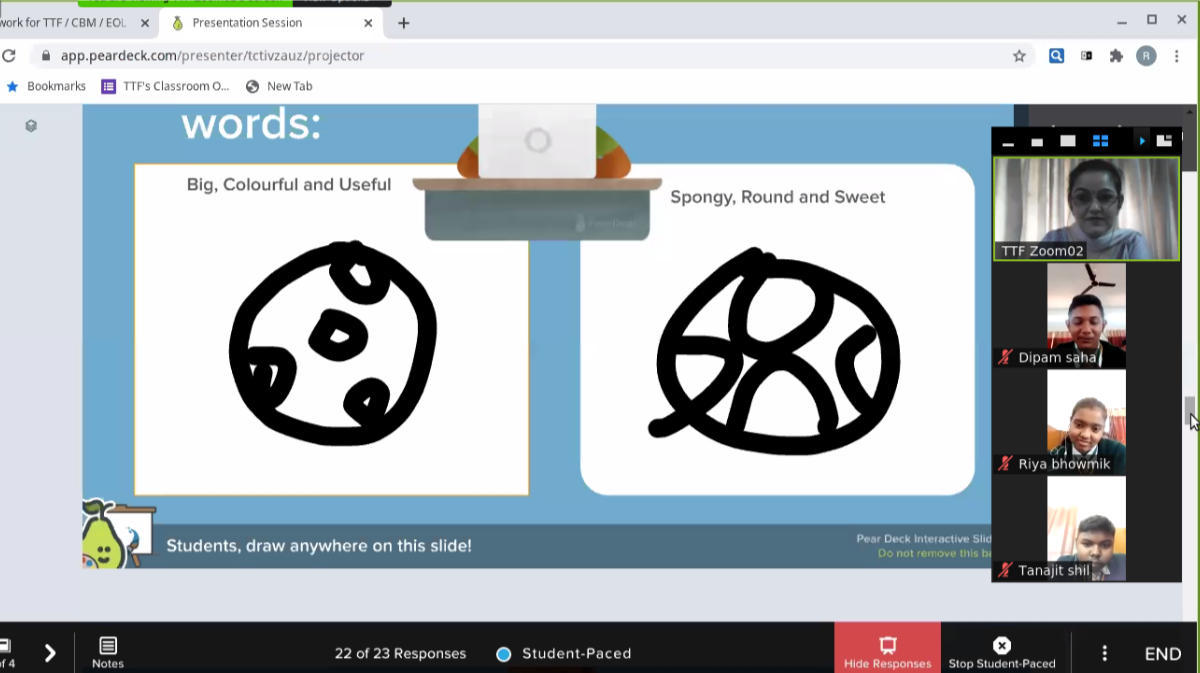
Task: Click the Hide Responses button
Action: coord(887,652)
